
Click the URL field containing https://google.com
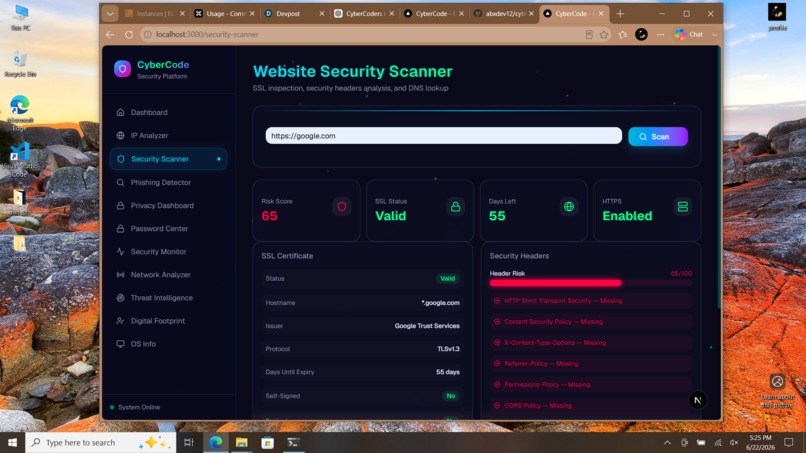point(444,136)
